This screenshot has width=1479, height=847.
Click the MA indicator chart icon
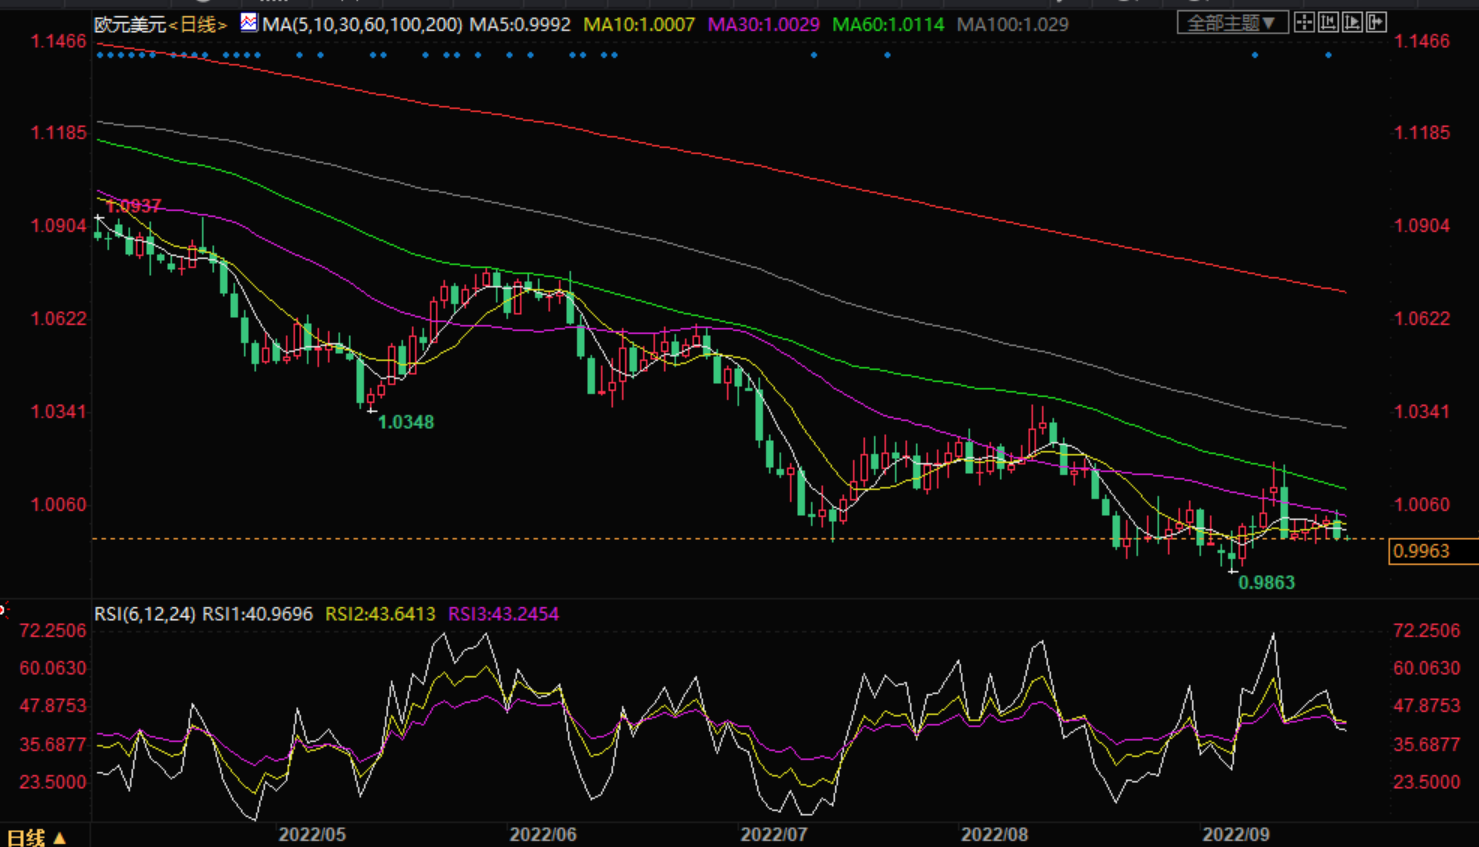pos(248,22)
